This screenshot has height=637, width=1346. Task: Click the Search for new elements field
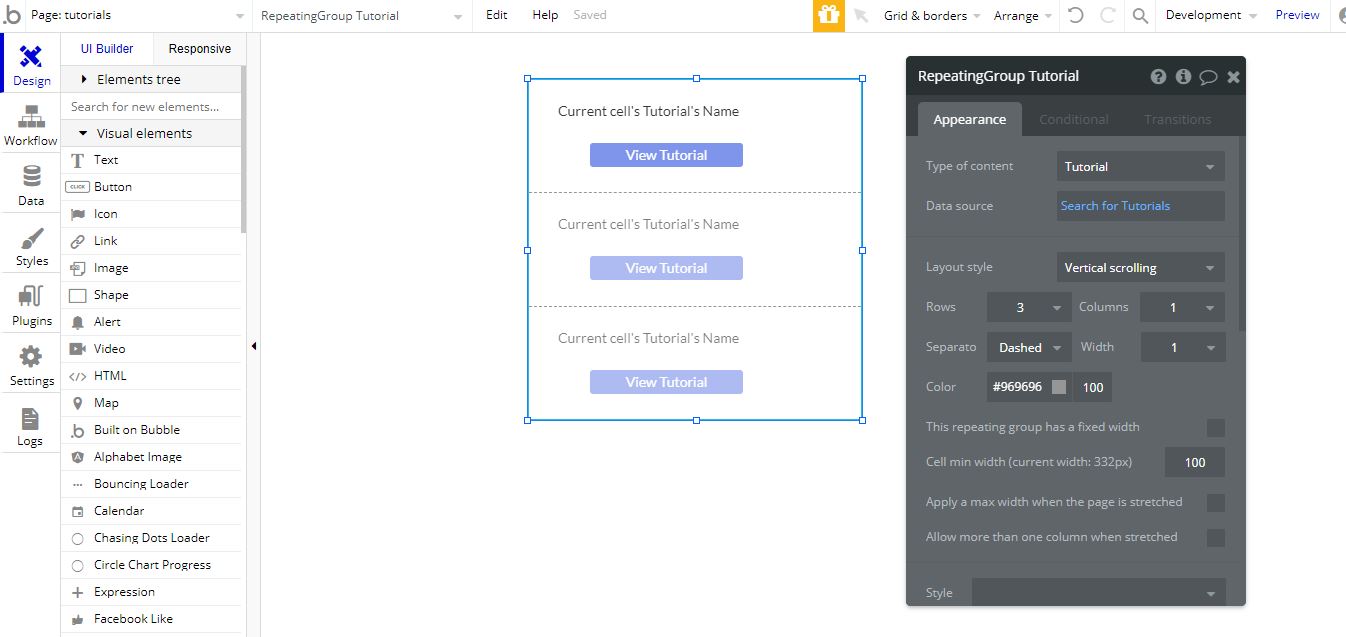pyautogui.click(x=151, y=107)
